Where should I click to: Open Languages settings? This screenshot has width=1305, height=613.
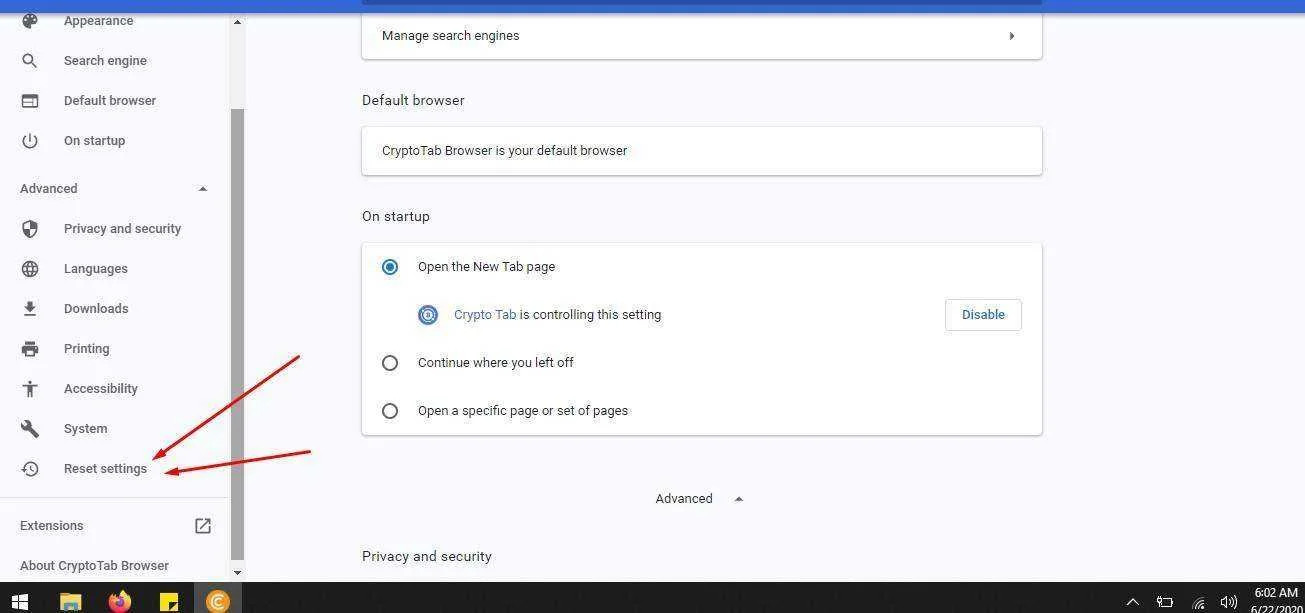[x=96, y=269]
